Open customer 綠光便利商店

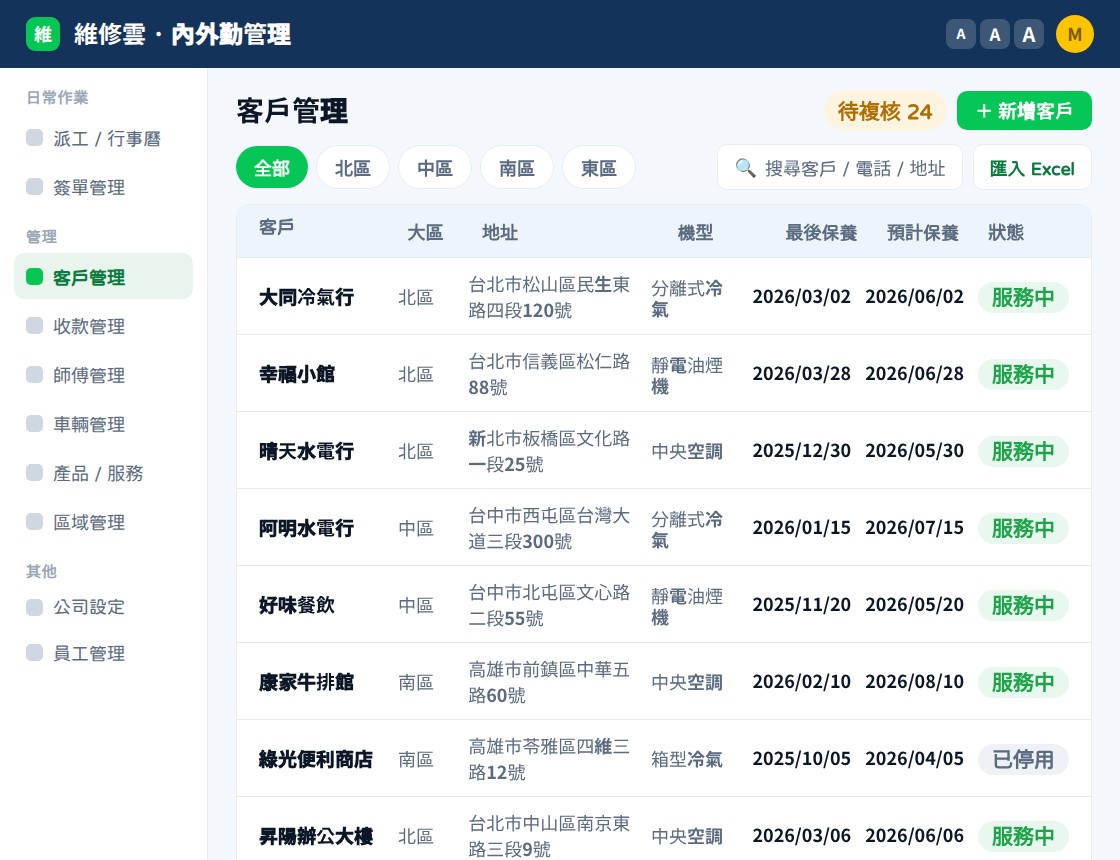[316, 759]
